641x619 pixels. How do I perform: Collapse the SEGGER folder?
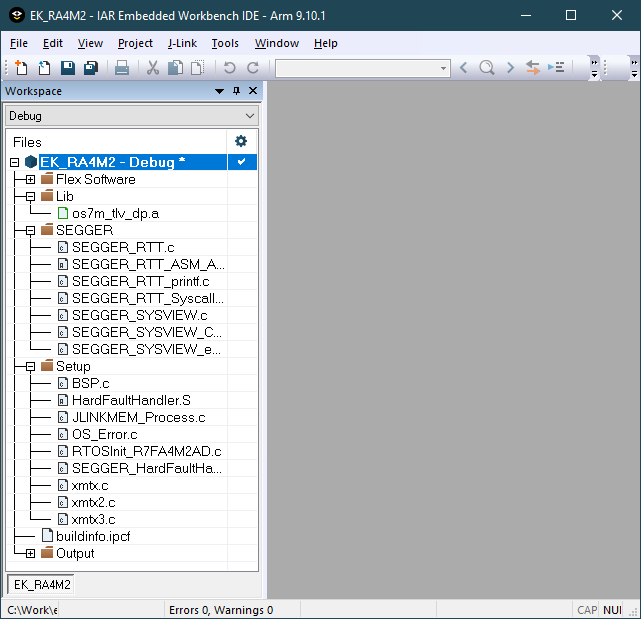[x=31, y=230]
